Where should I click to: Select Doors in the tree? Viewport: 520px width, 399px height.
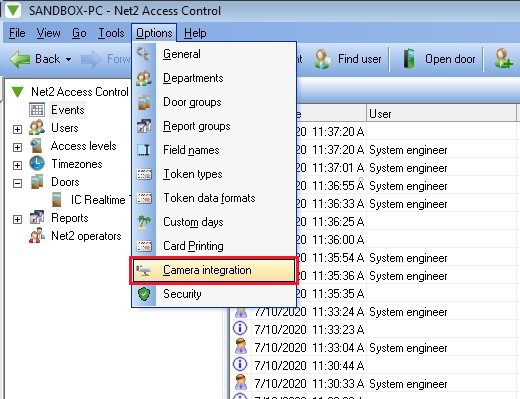click(x=65, y=182)
